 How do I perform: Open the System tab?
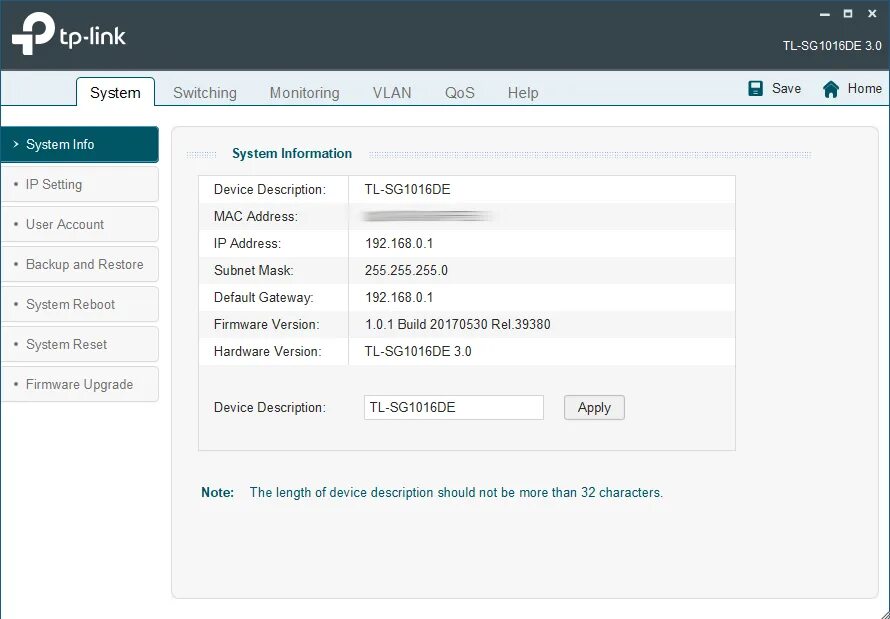tap(115, 92)
